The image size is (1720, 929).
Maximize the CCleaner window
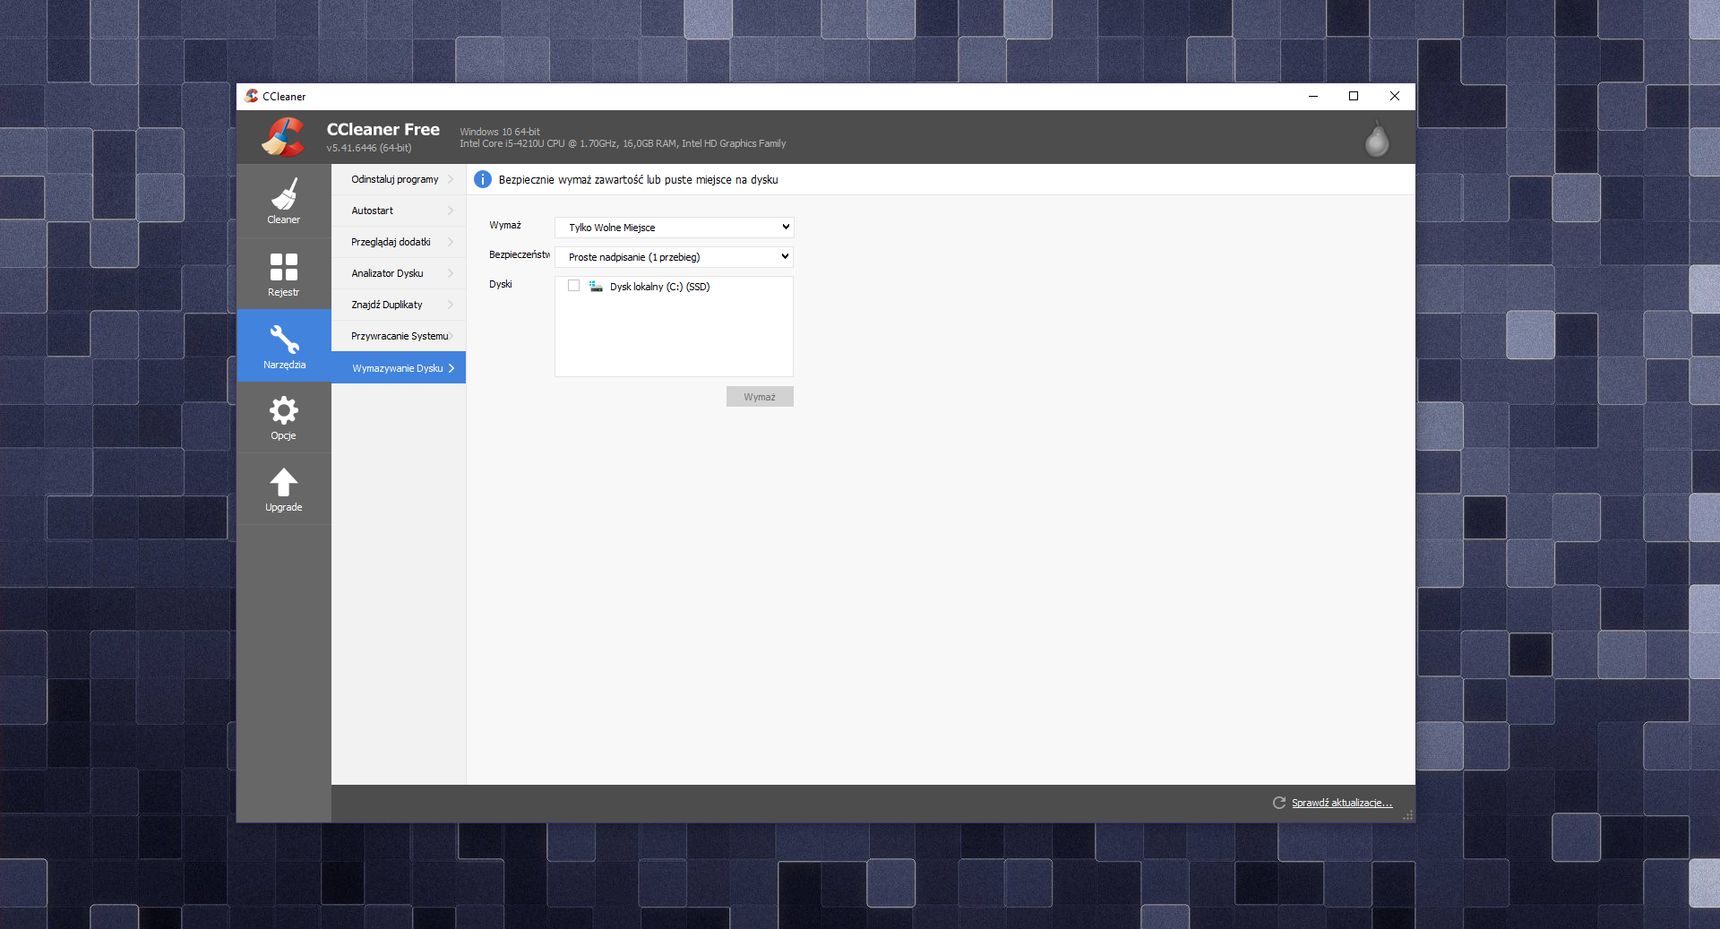tap(1354, 96)
